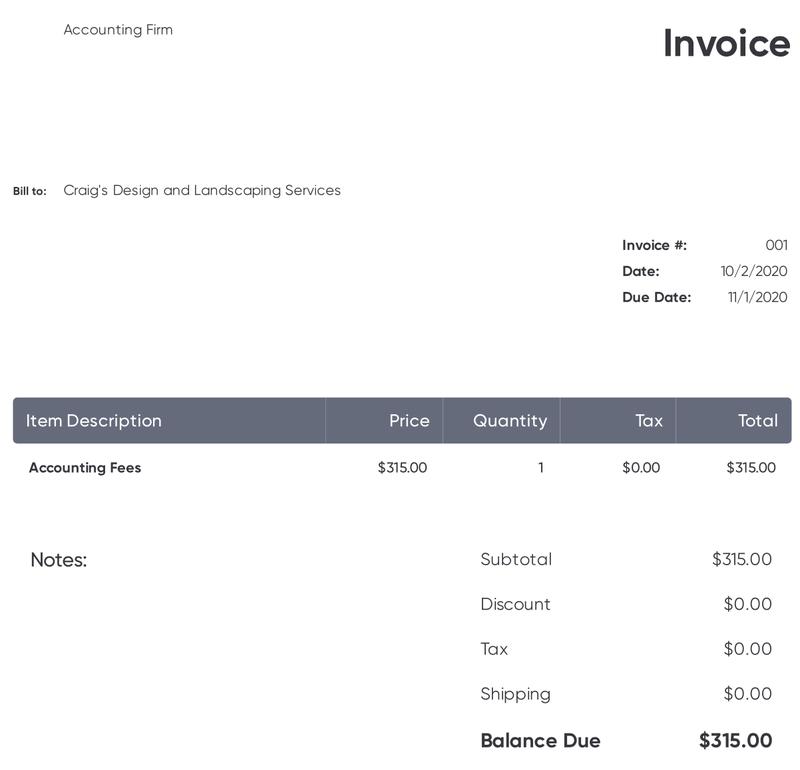
Task: Click the due date 11/1/2020
Action: point(758,297)
